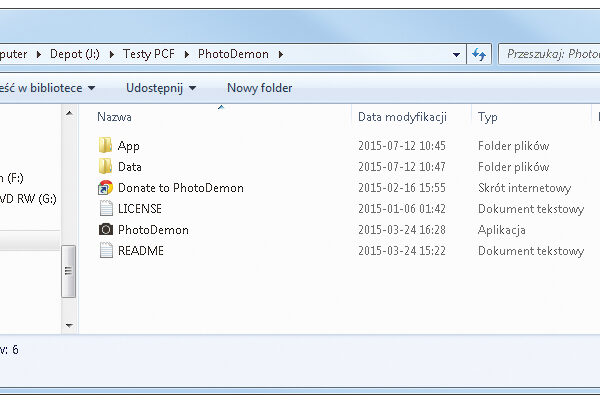The width and height of the screenshot is (600, 402).
Task: Click the Nowy folder button
Action: pyautogui.click(x=259, y=88)
